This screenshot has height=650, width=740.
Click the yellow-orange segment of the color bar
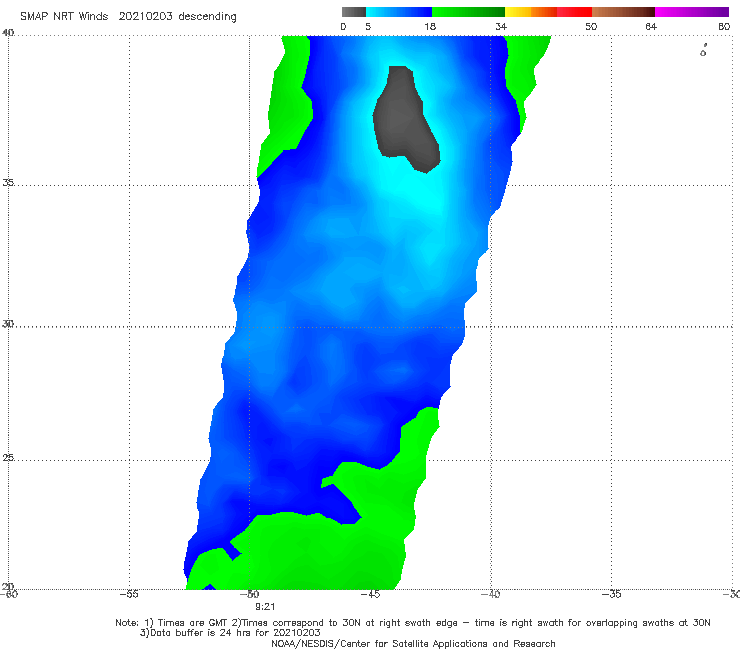pos(531,12)
